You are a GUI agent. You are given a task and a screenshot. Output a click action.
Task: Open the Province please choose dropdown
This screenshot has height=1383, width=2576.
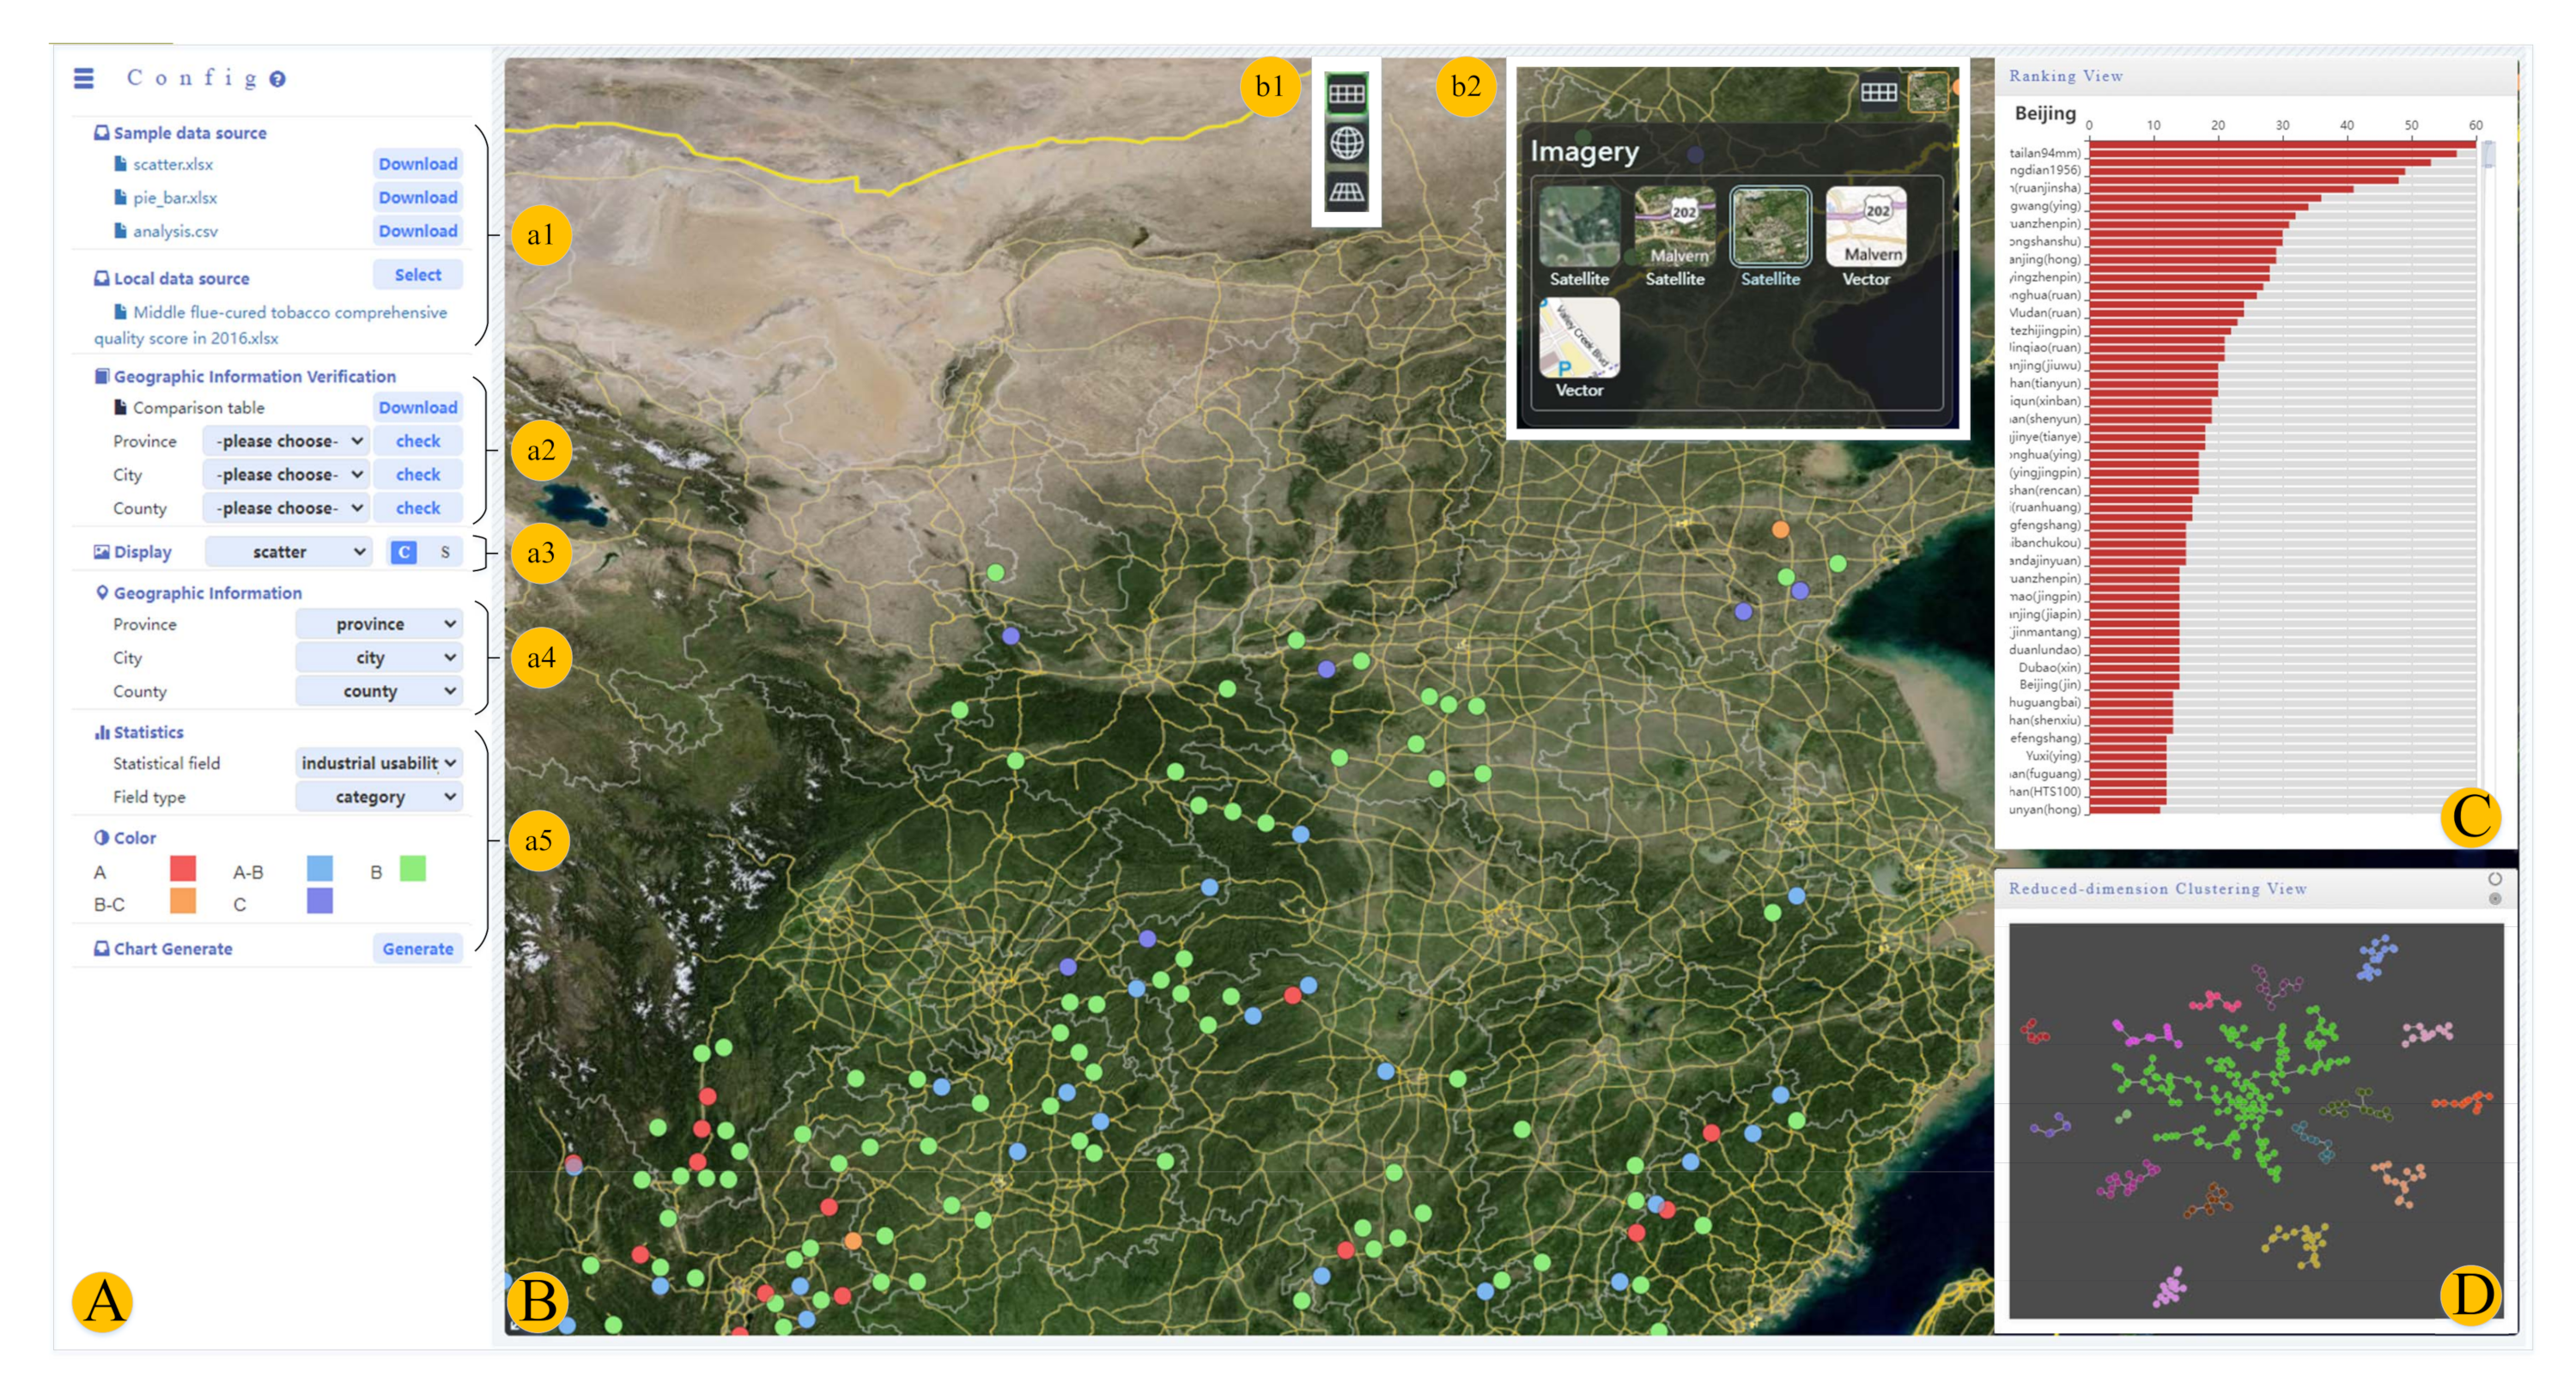pos(288,441)
